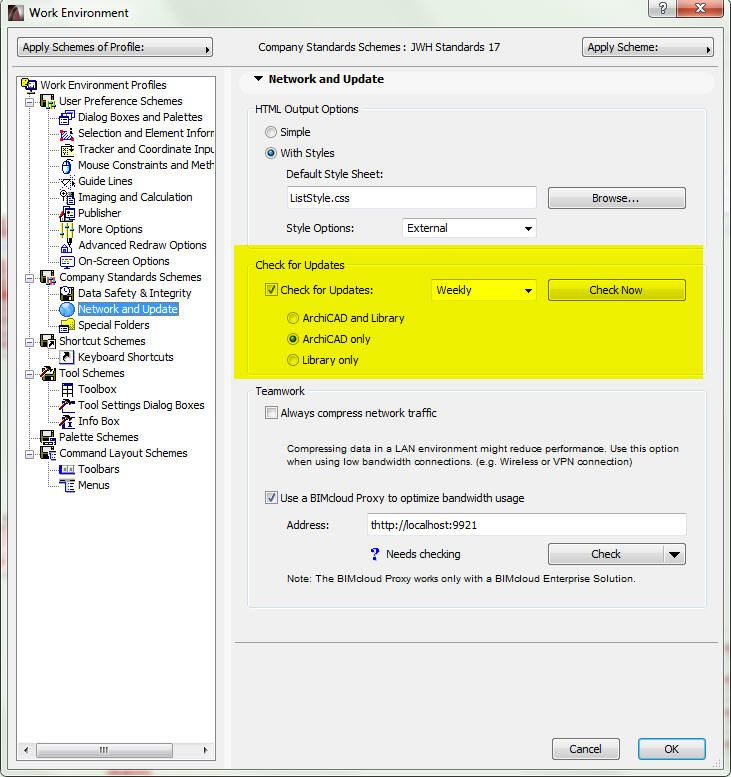Click the Tool Settings Dialog Boxes icon

tap(66, 405)
